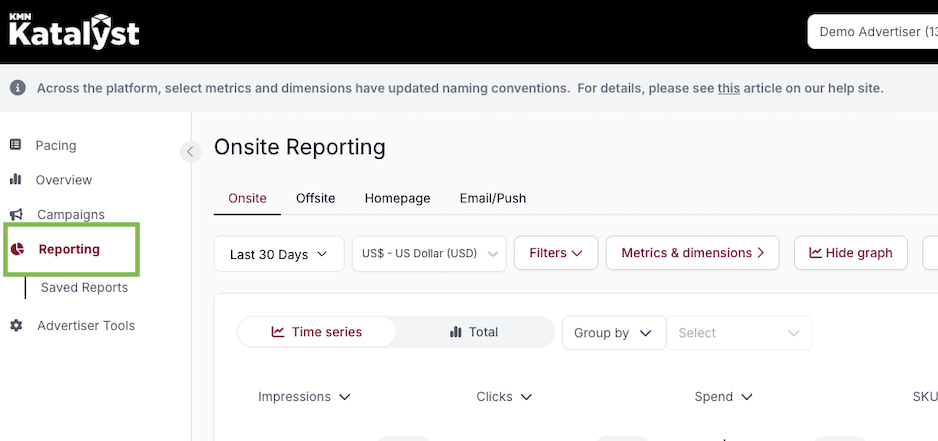The width and height of the screenshot is (938, 441).
Task: Open the US Dollar currency dropdown
Action: [429, 253]
